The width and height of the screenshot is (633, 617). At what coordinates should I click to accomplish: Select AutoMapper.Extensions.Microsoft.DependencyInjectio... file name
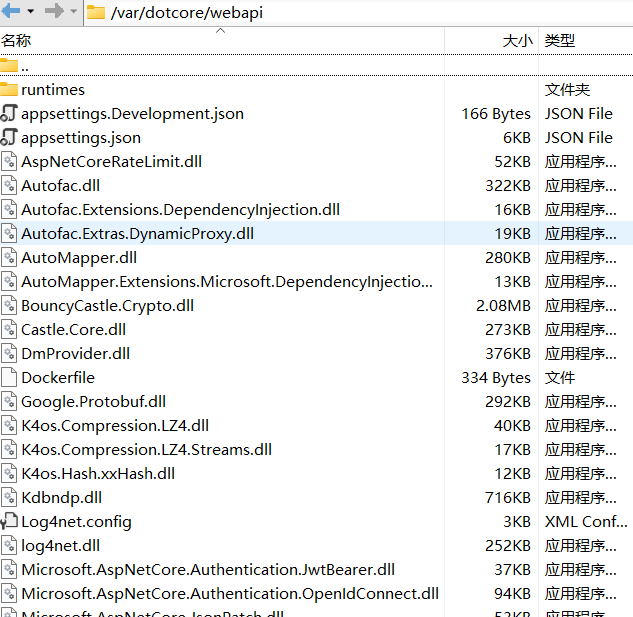click(x=227, y=282)
